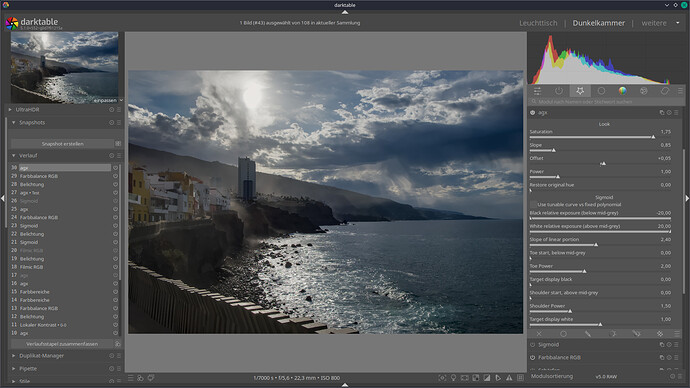Select drawn mask pencil icon
The width and height of the screenshot is (690, 388).
click(587, 334)
